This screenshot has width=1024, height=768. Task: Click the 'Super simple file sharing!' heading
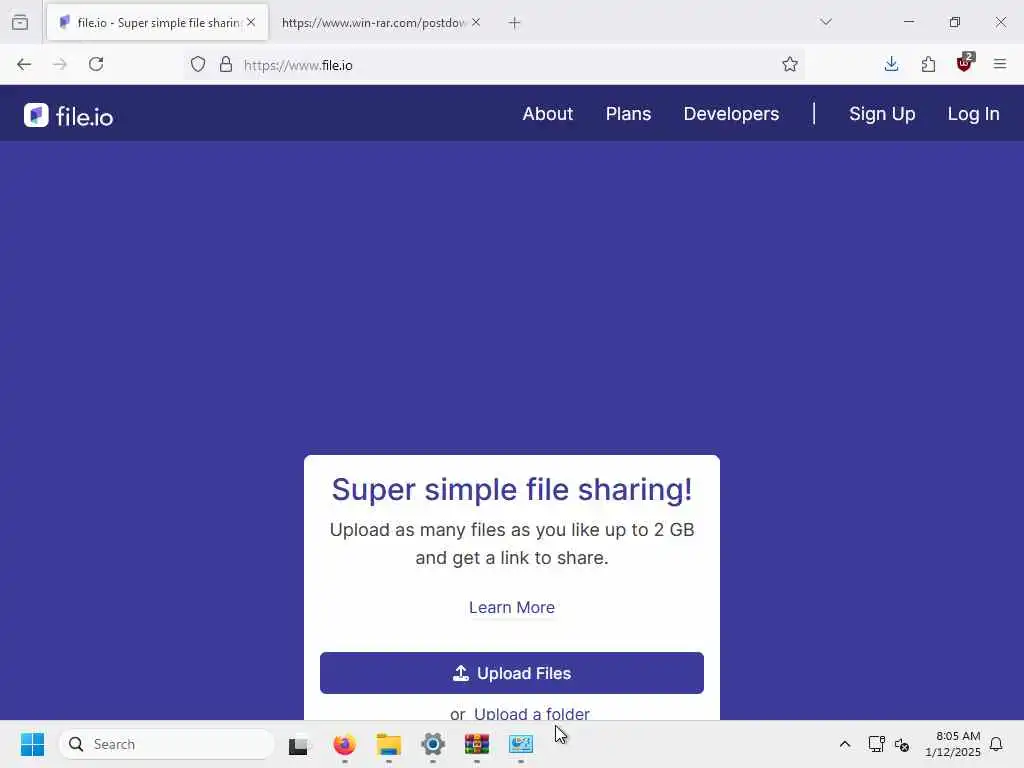click(x=512, y=489)
